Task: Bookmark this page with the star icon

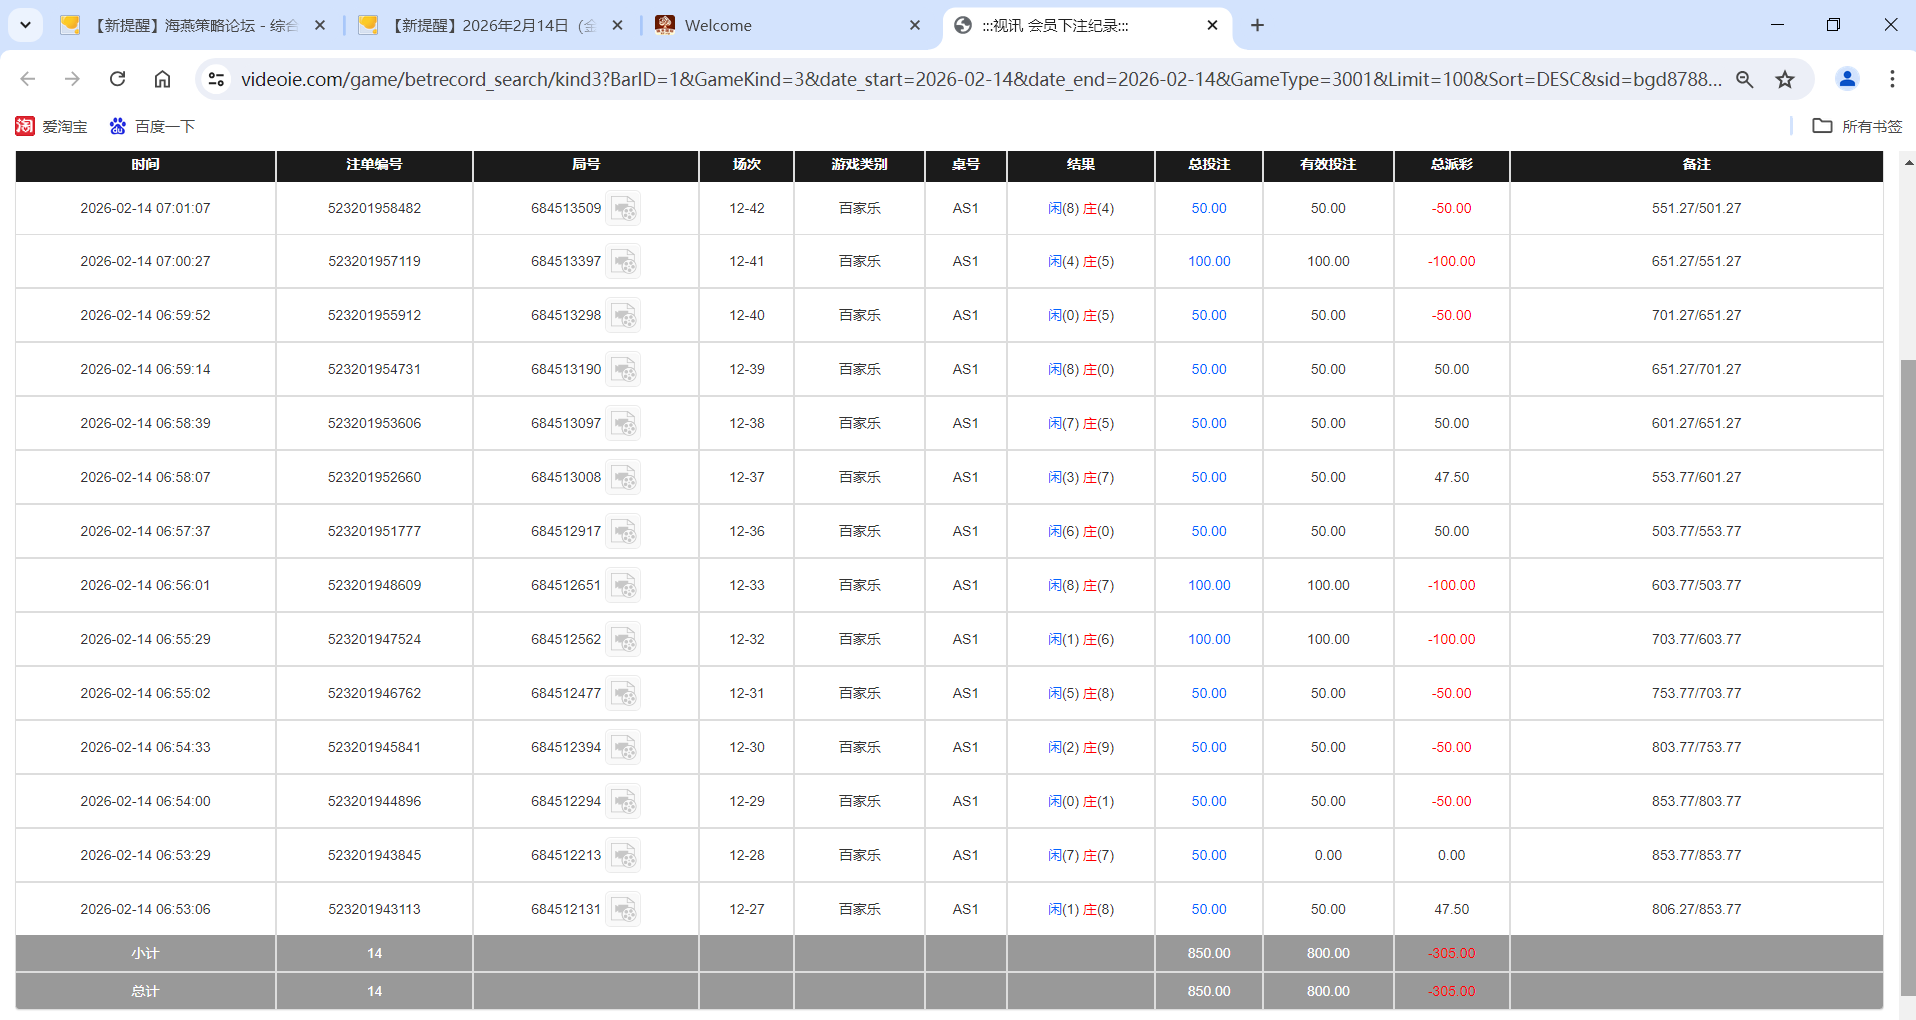Action: (1786, 79)
